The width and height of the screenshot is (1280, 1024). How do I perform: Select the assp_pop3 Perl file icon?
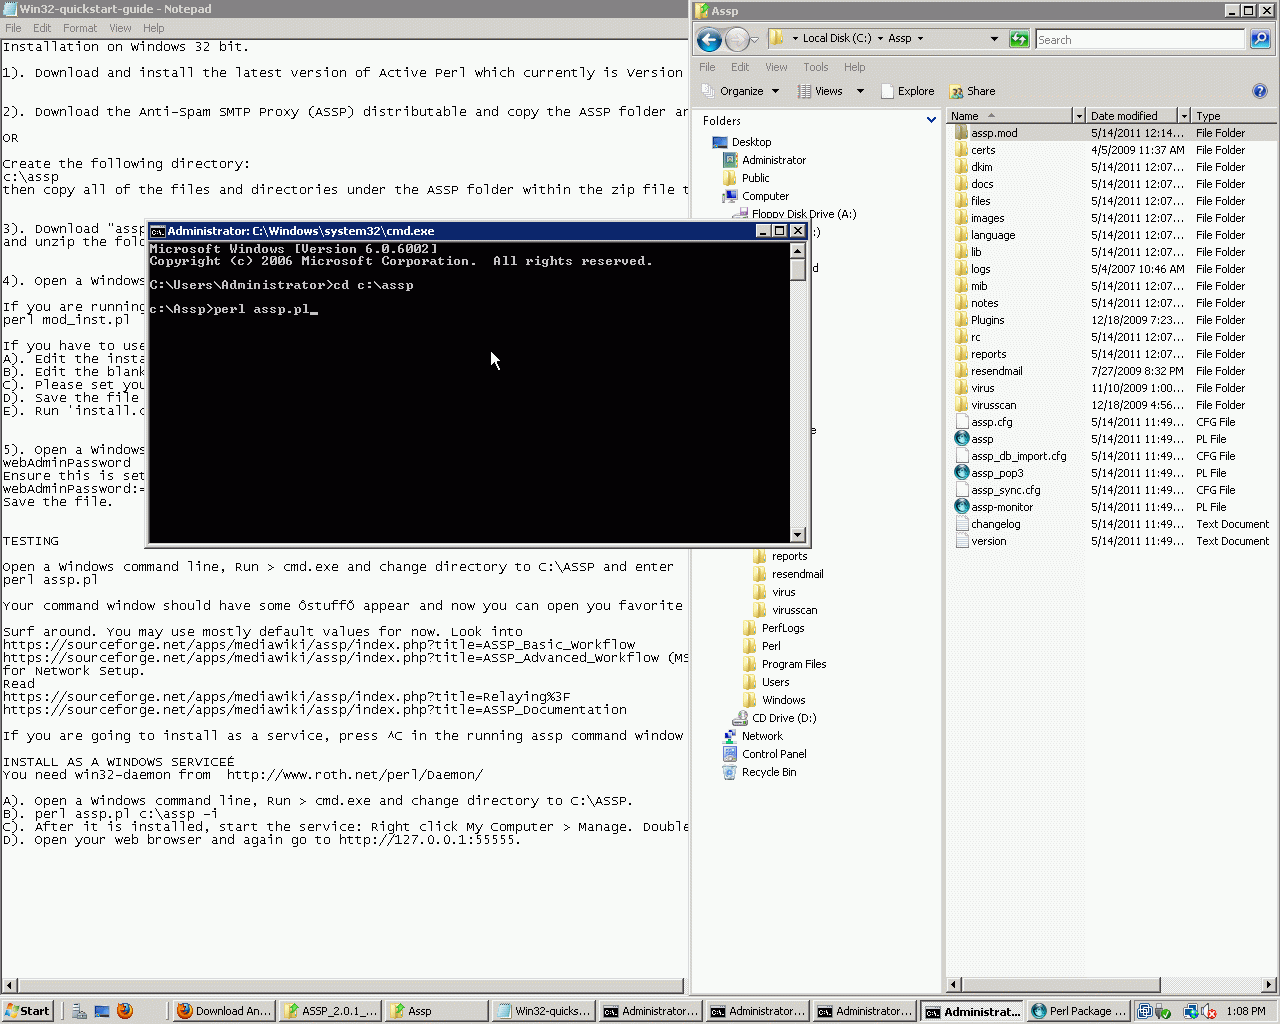[962, 473]
